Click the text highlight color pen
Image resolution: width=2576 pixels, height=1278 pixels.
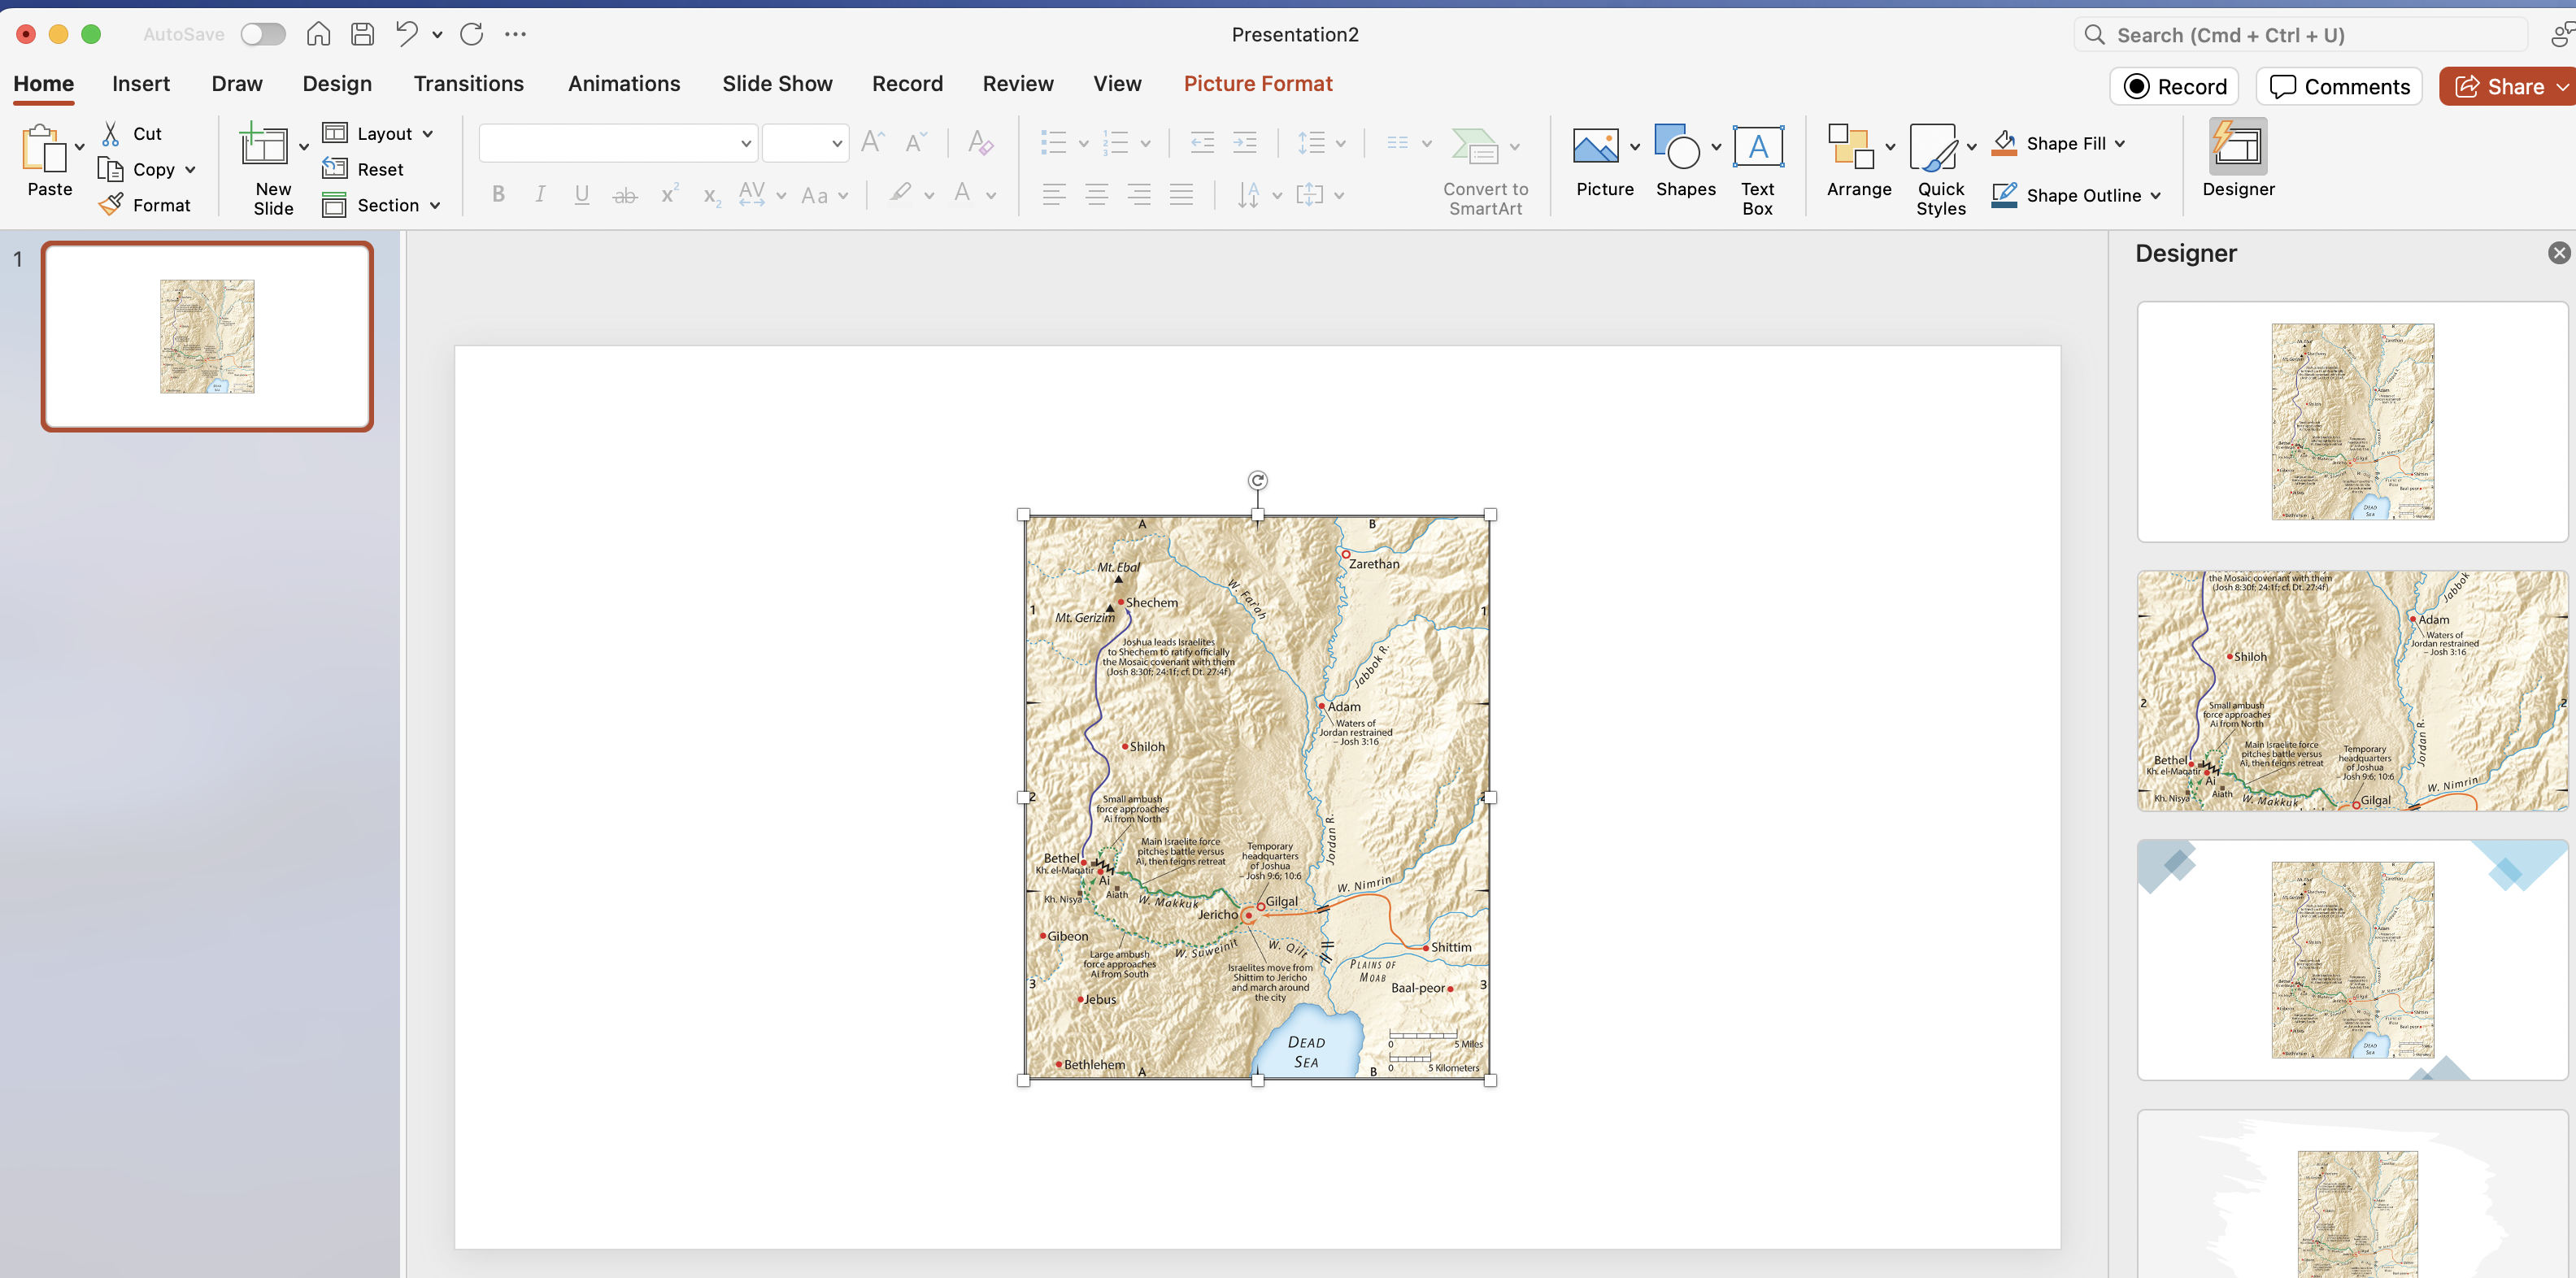tap(900, 193)
